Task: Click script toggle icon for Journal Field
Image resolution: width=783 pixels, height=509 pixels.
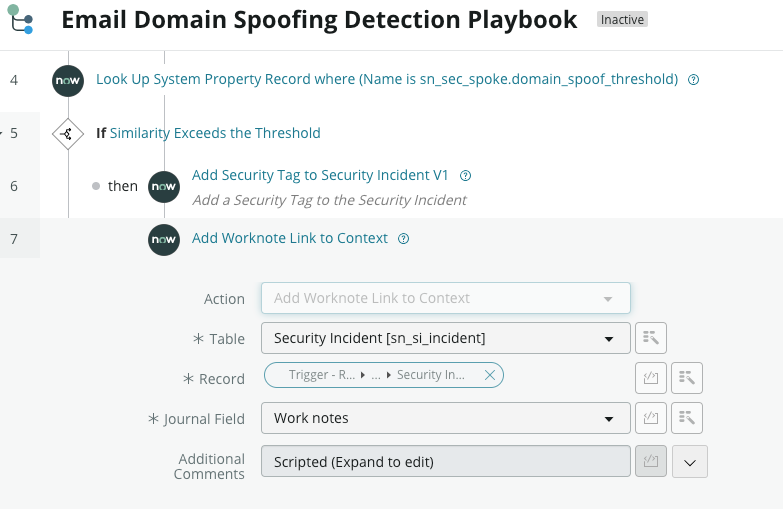Action: coord(651,418)
